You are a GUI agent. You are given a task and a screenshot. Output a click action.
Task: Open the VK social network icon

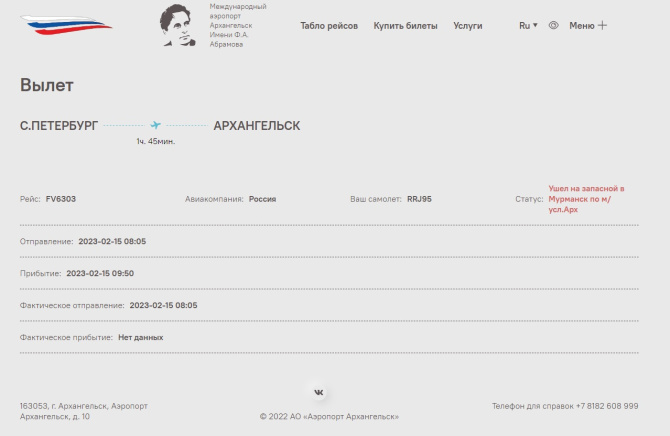point(319,393)
